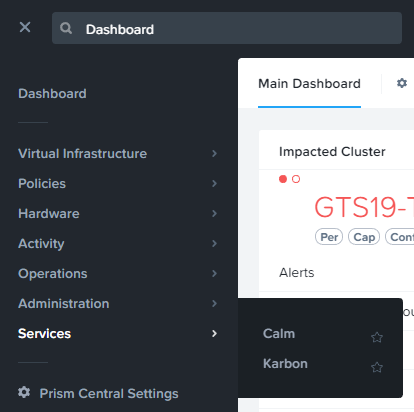Favorite Calm with its star icon
The height and width of the screenshot is (412, 414).
[377, 337]
